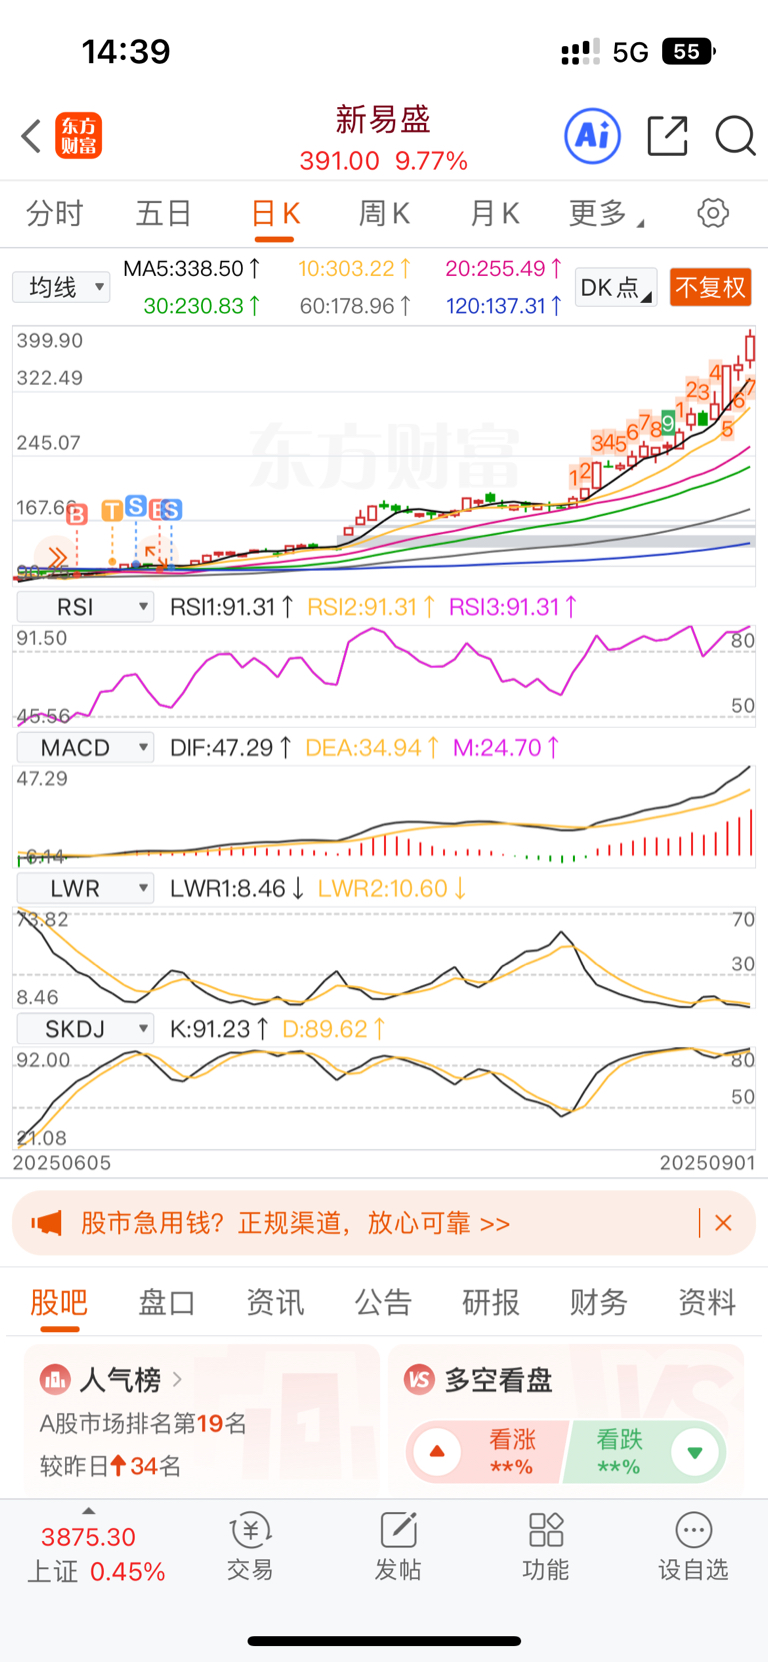Open 发帖 post icon
The height and width of the screenshot is (1663, 768).
(398, 1530)
